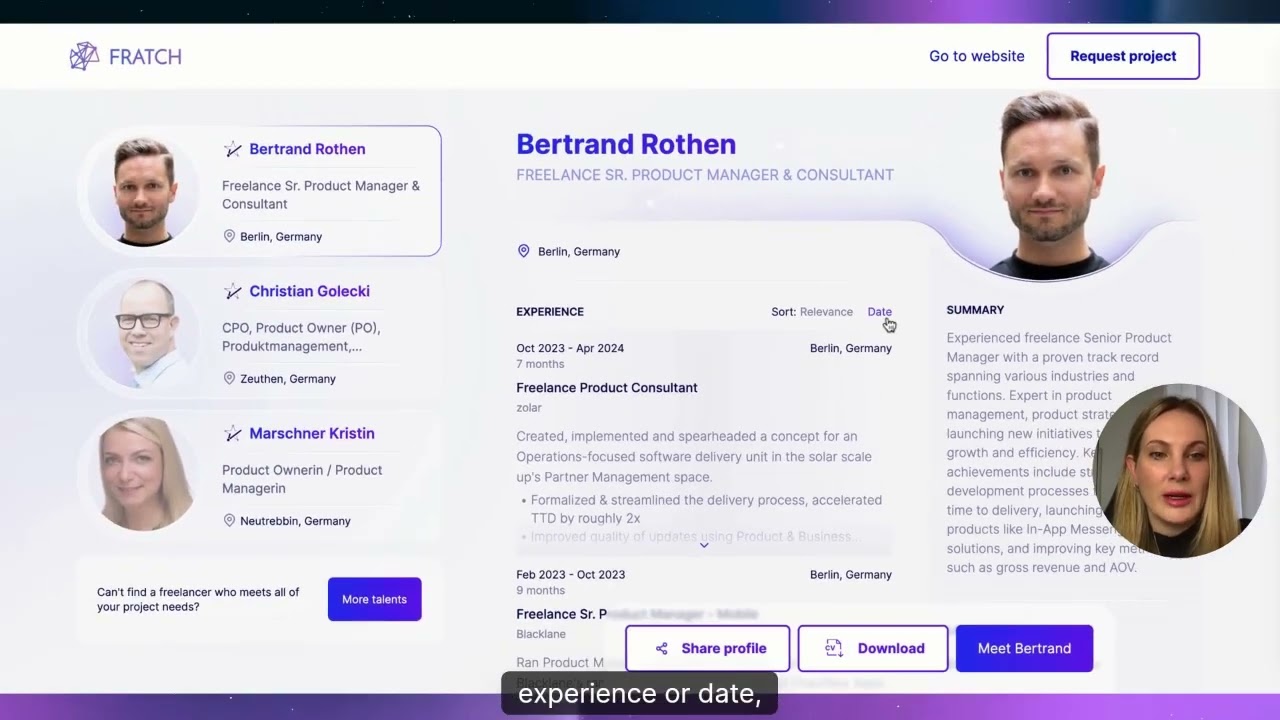This screenshot has height=720, width=1280.
Task: Click Marschner Kristin's profile photo
Action: [x=144, y=475]
